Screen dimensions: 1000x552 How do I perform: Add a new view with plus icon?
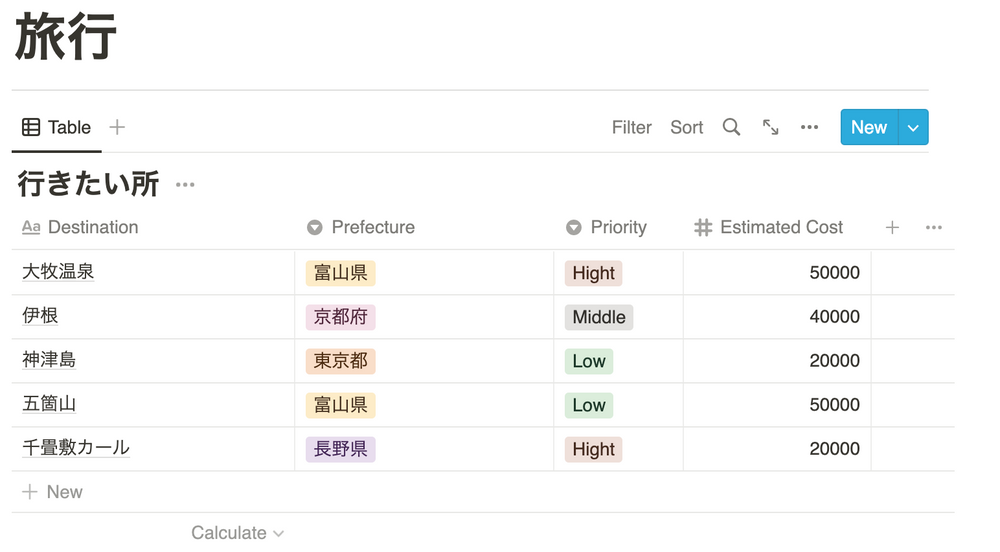[x=117, y=127]
